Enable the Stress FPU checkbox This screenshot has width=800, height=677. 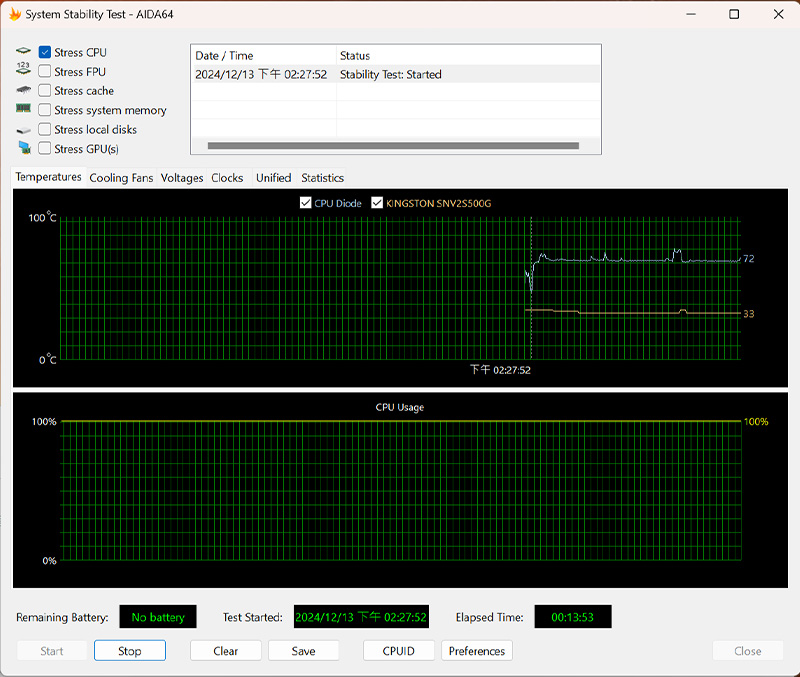click(x=45, y=71)
